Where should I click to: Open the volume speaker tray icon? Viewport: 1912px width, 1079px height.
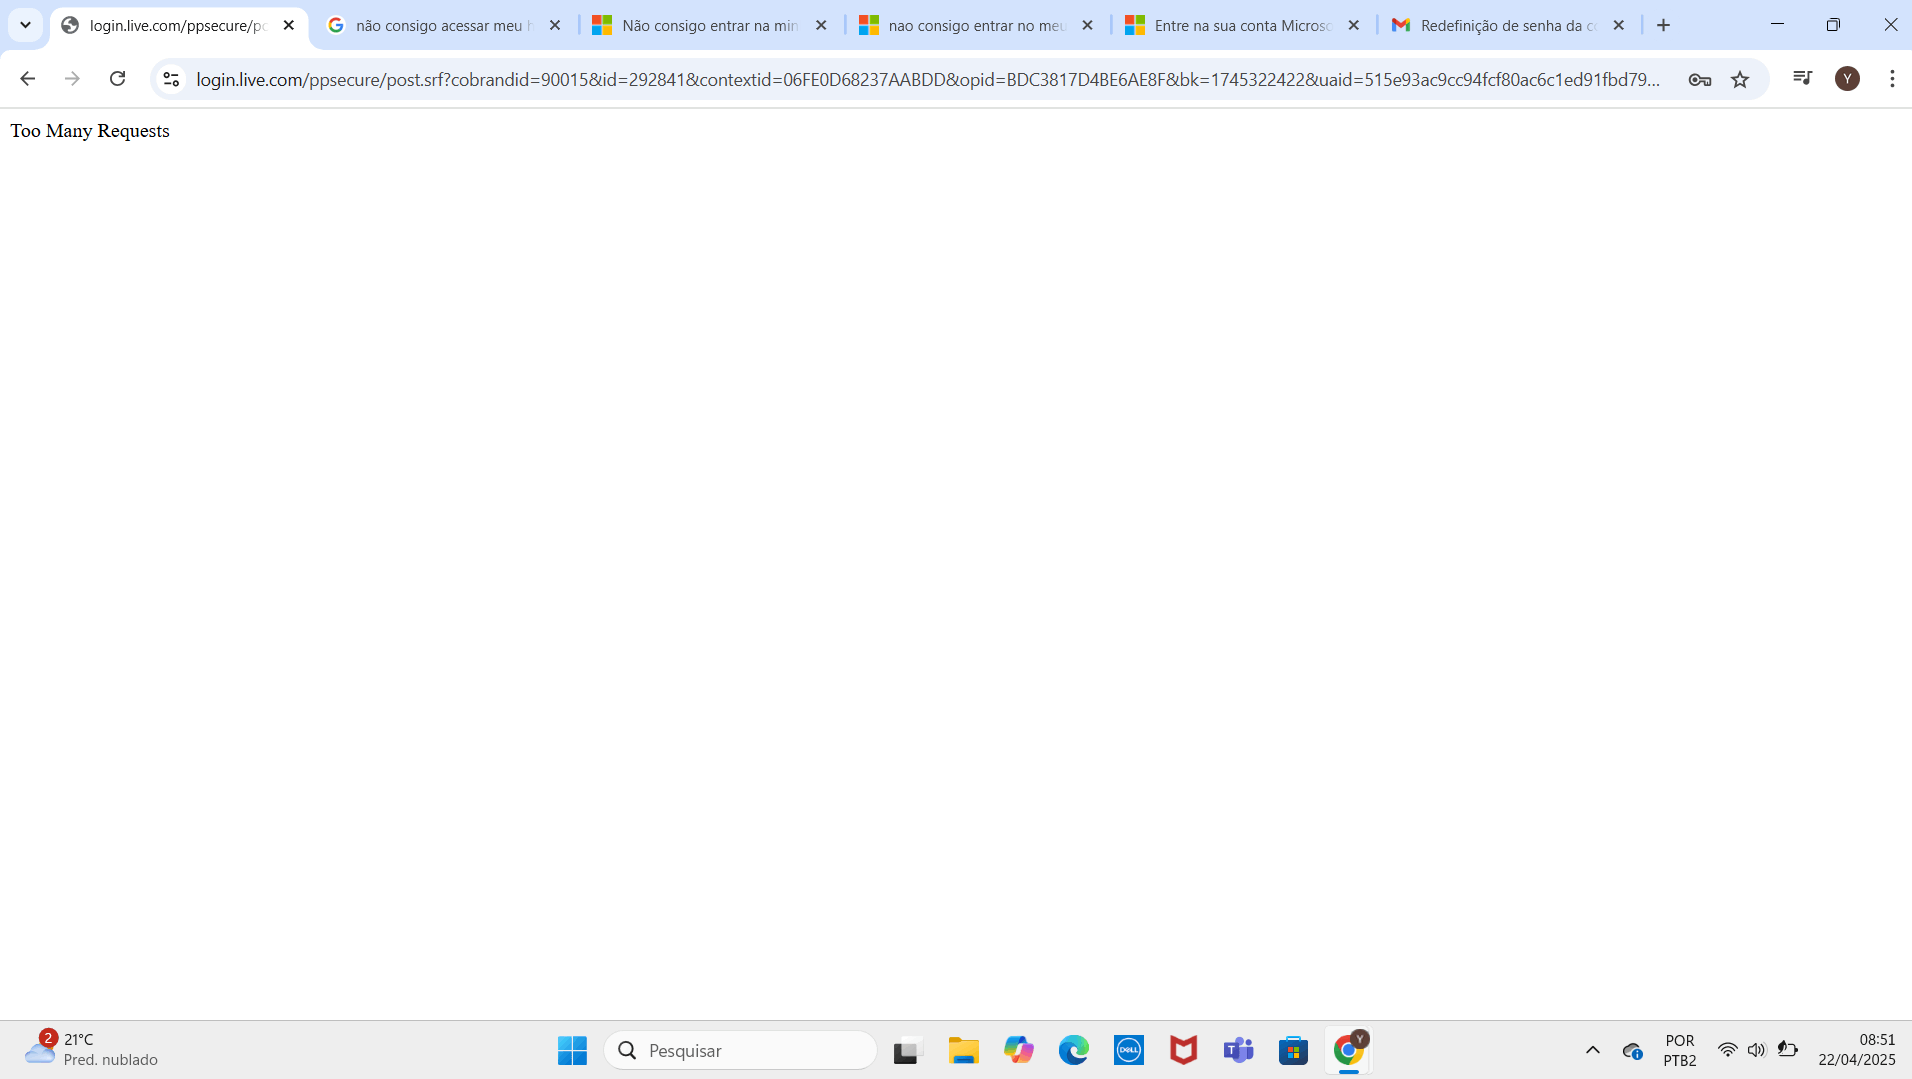pyautogui.click(x=1756, y=1050)
